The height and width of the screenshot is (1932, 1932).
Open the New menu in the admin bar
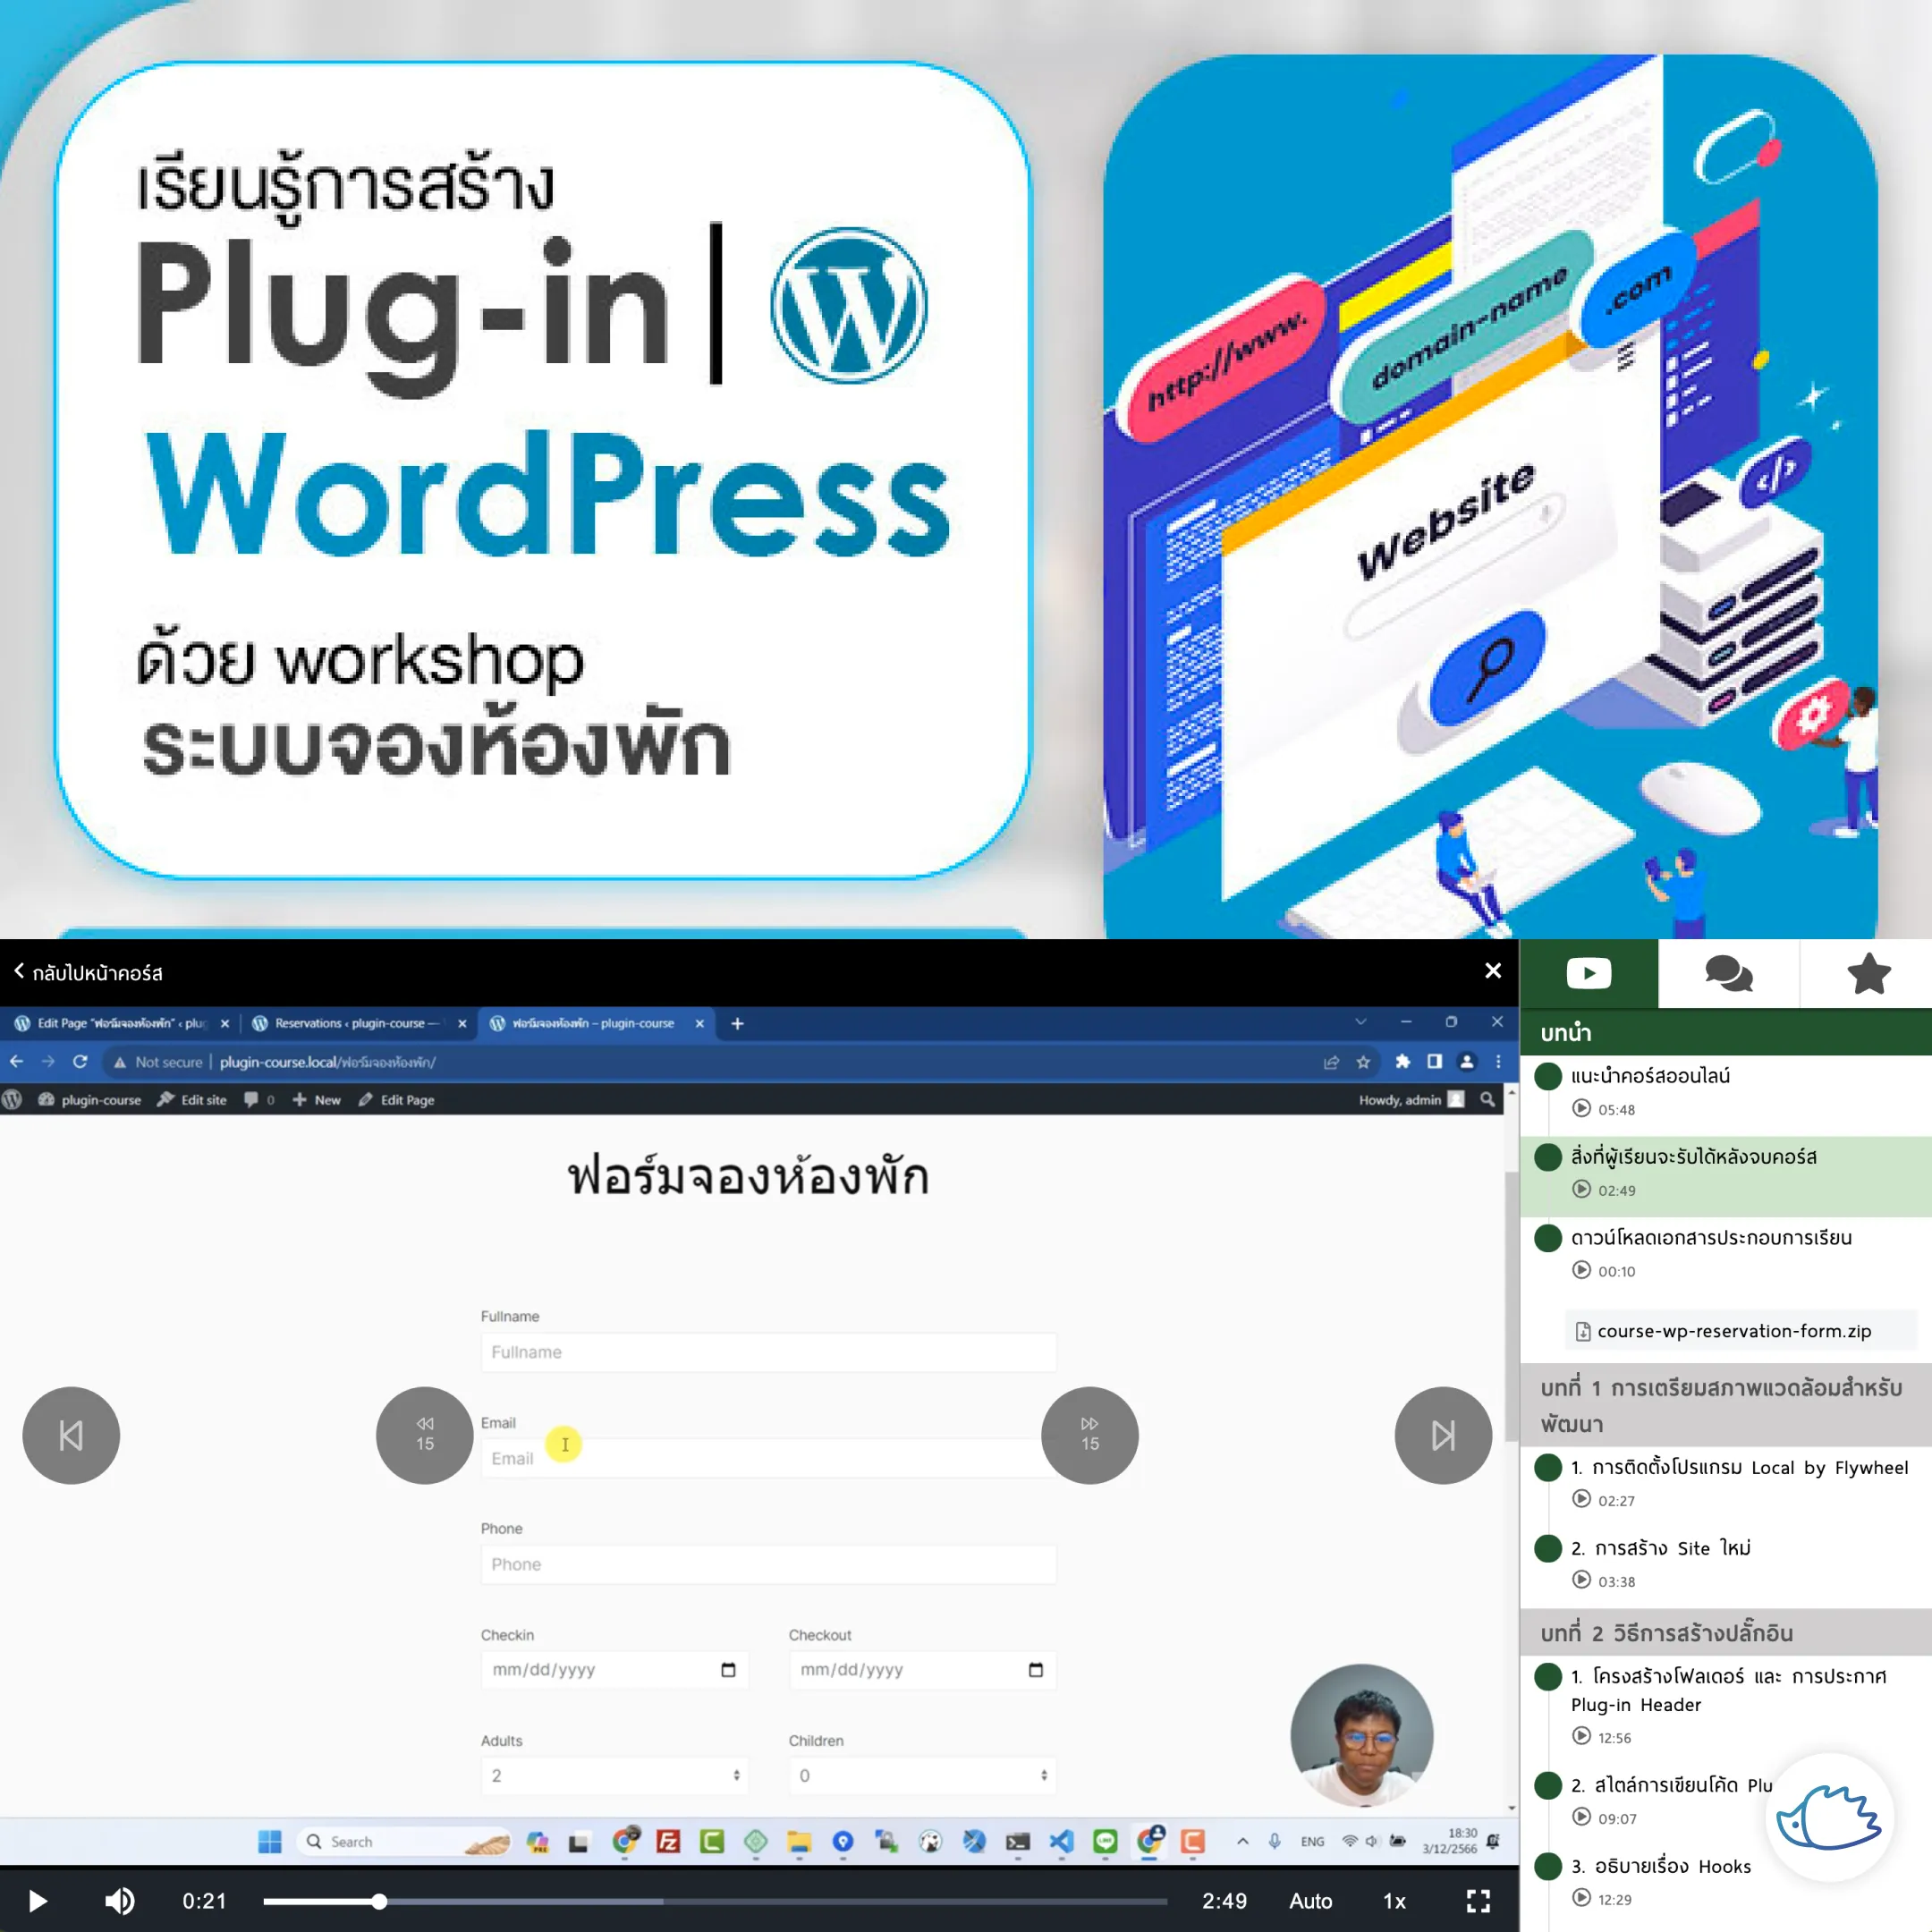click(x=316, y=1099)
